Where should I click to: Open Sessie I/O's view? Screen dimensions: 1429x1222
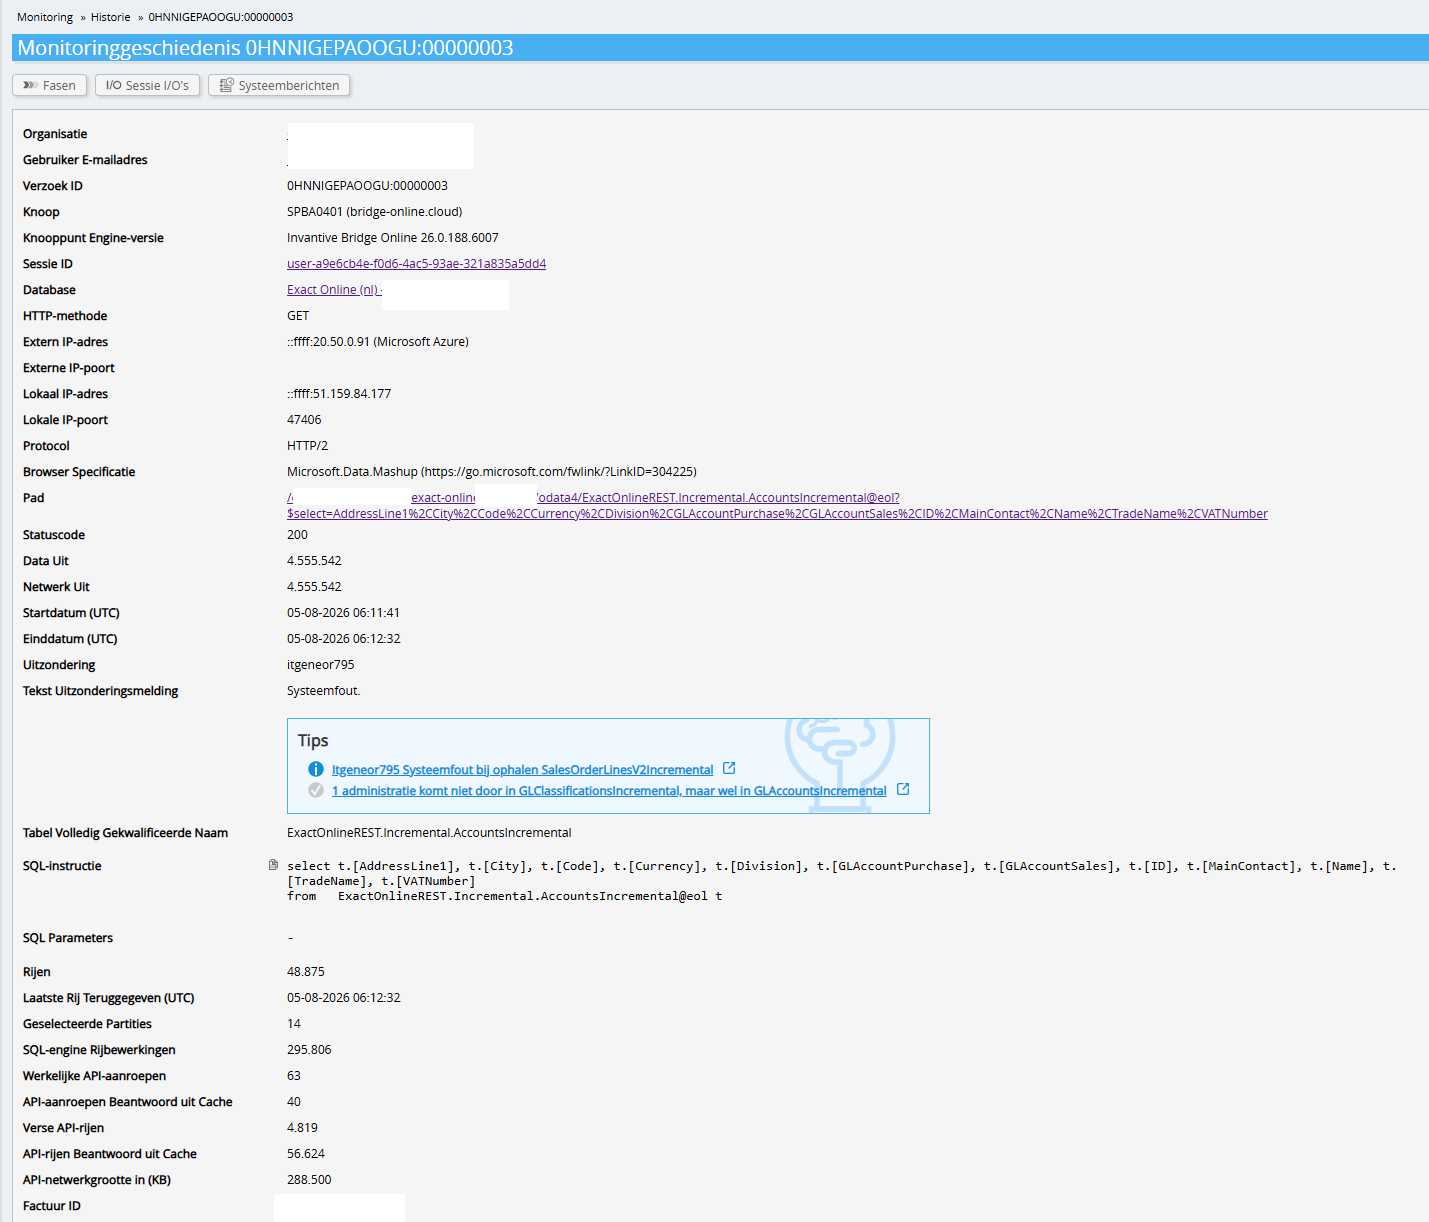click(x=148, y=86)
